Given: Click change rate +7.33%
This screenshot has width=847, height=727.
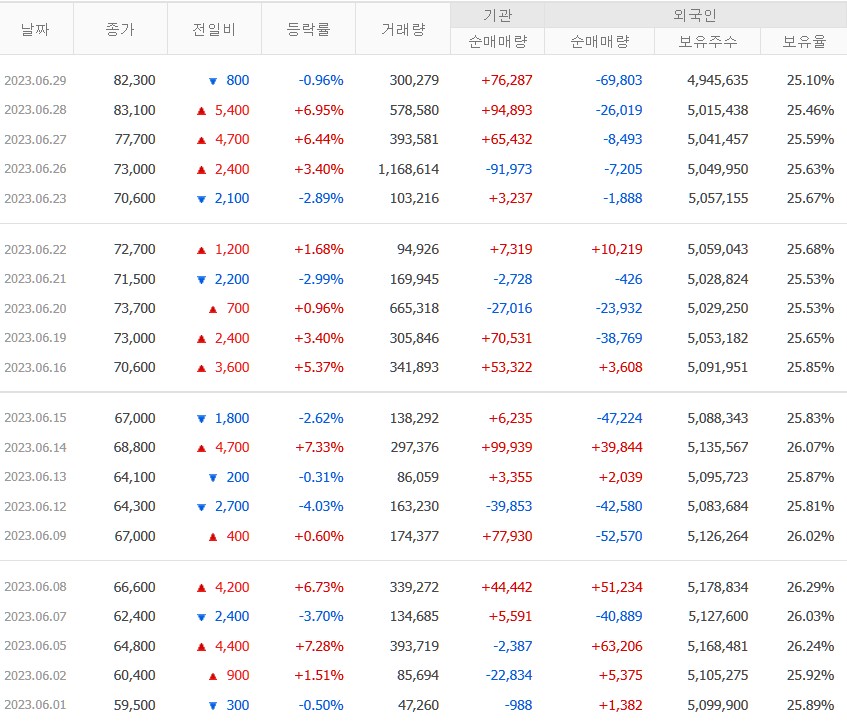Looking at the screenshot, I should (319, 447).
